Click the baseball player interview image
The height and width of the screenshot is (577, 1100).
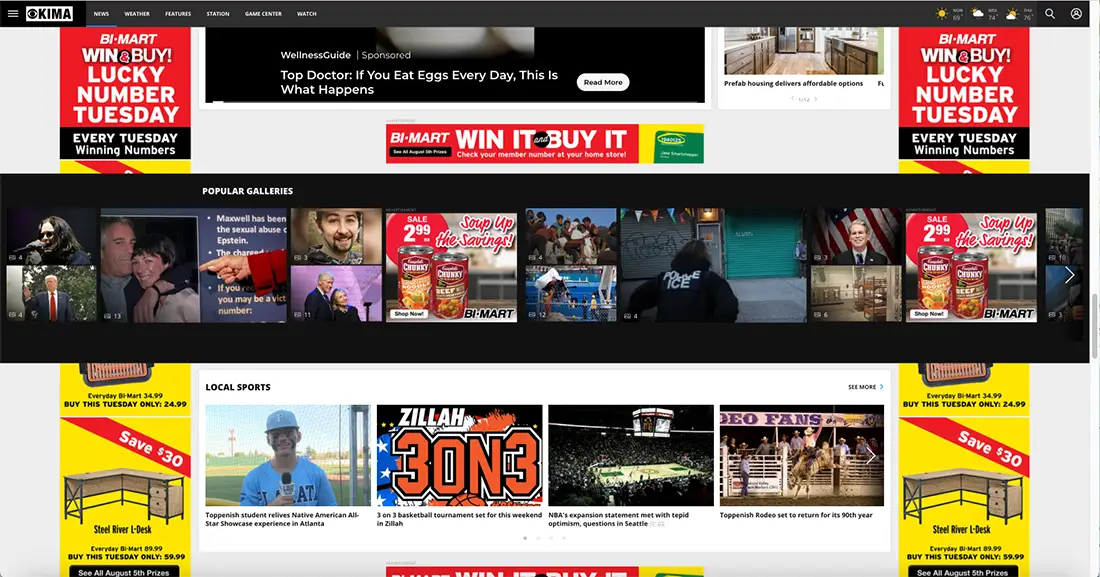tap(288, 455)
